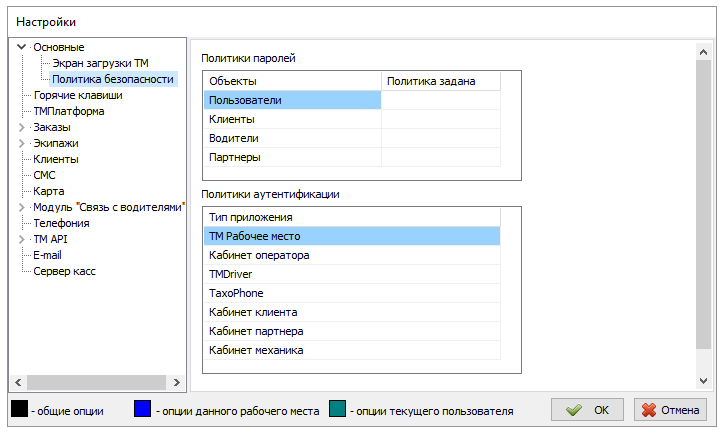Click the Отмена cancel button
Viewport: 723px width, 434px height.
coord(671,410)
